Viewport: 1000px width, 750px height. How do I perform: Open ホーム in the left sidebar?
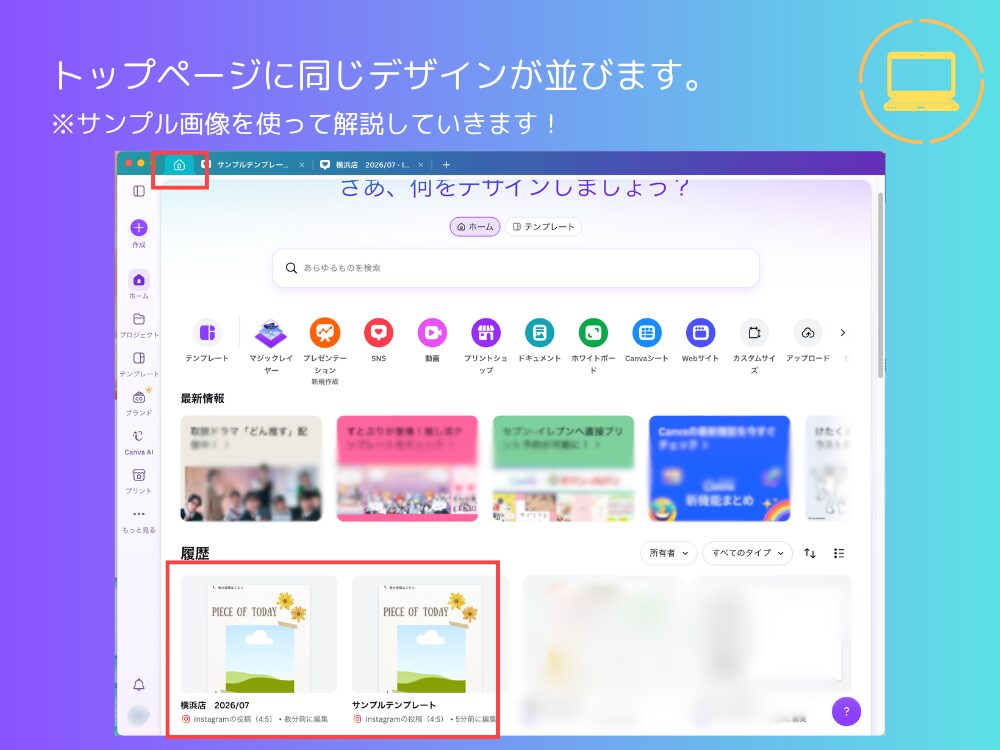pos(139,284)
